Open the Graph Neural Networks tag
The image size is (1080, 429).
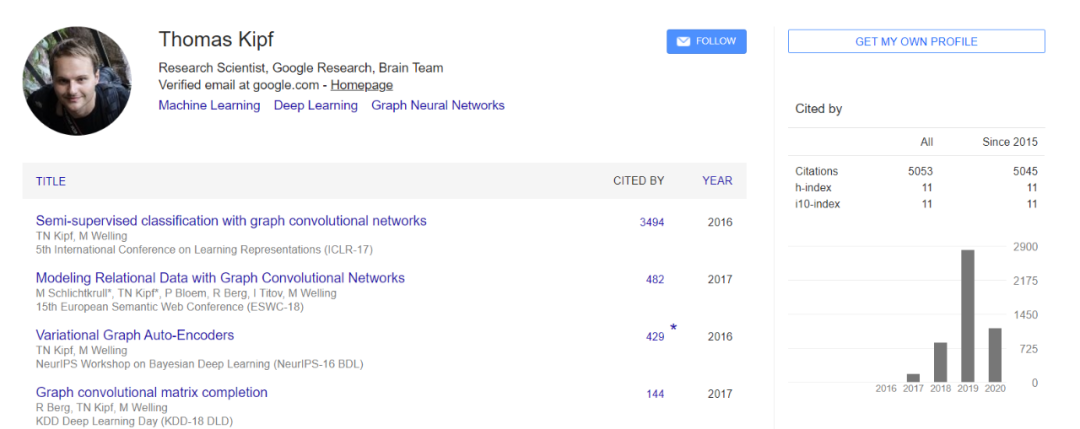[438, 105]
